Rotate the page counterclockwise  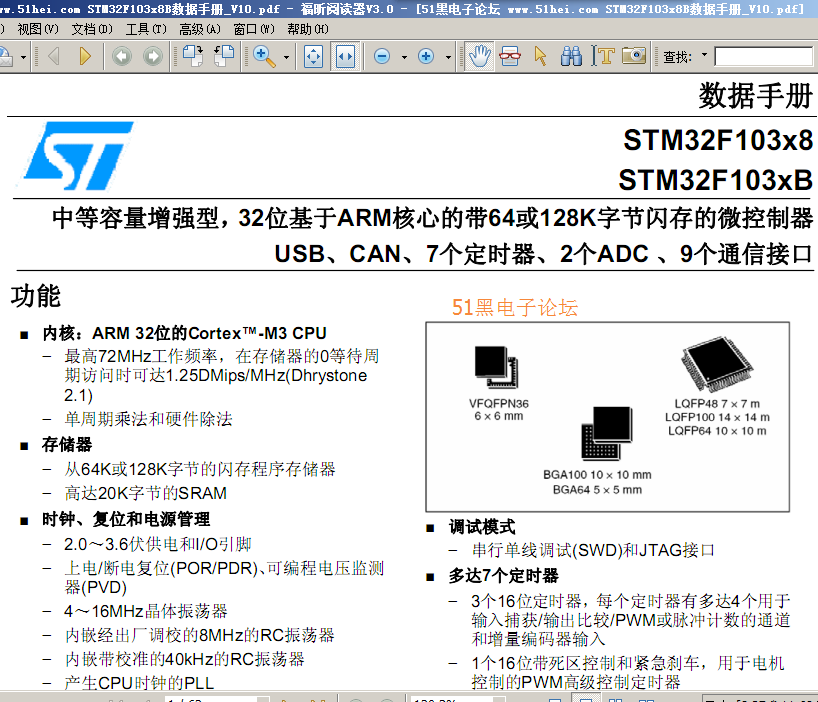point(224,56)
